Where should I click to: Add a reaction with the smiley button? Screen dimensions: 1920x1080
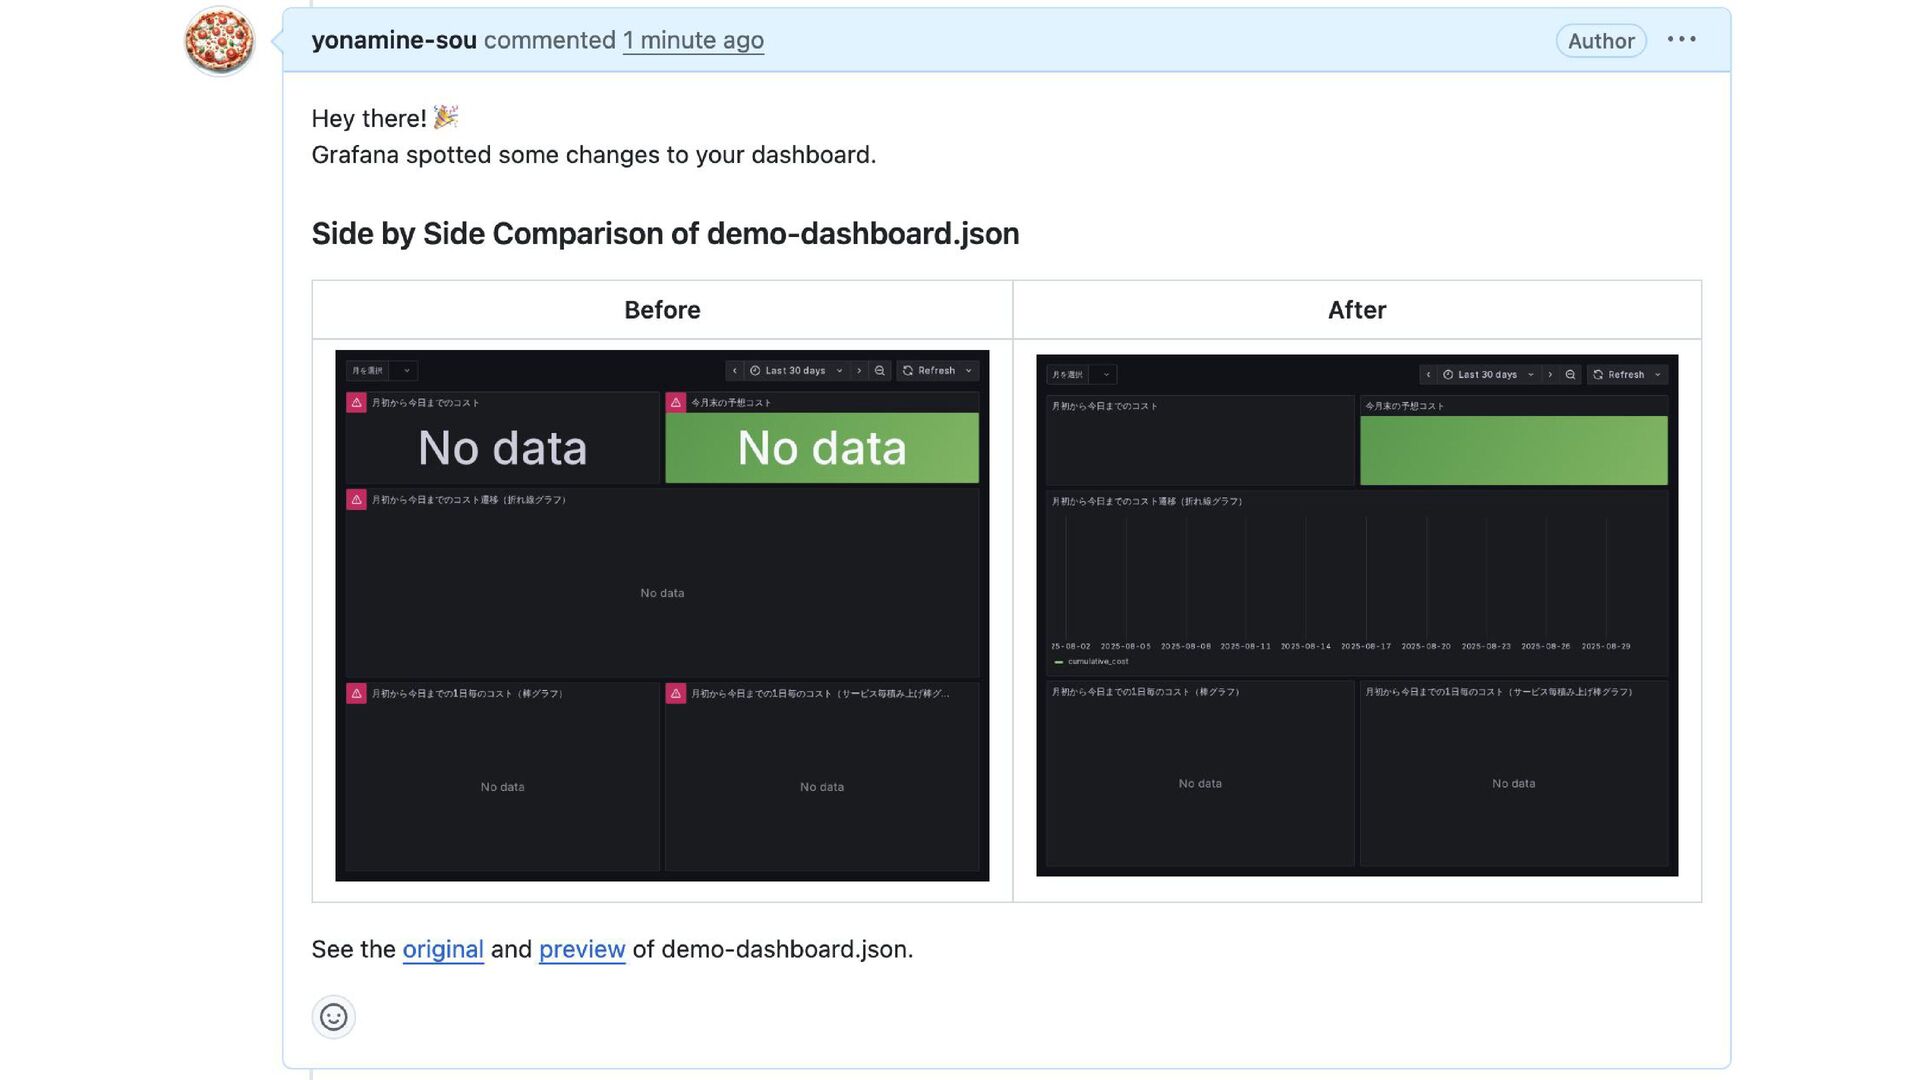point(334,1017)
